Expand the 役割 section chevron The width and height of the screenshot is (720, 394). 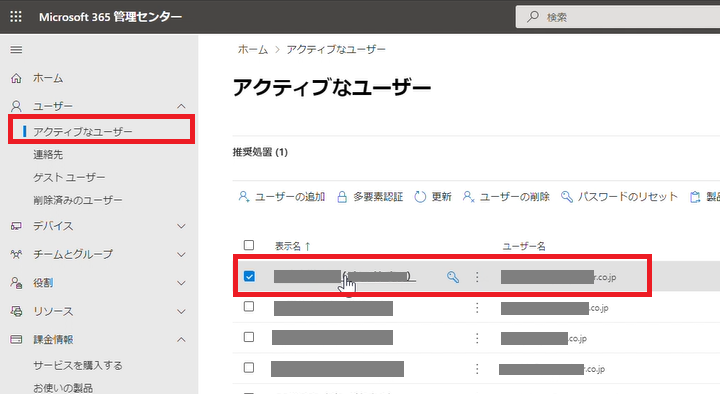pos(181,283)
